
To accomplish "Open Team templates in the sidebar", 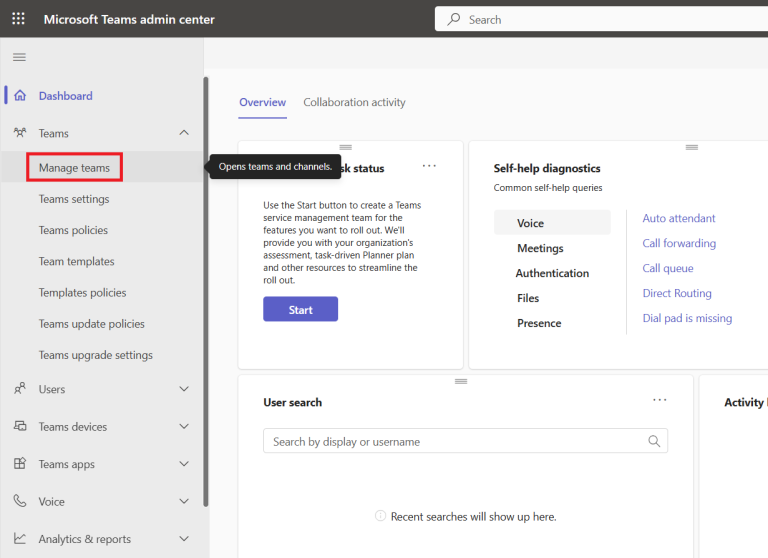I will coord(76,261).
